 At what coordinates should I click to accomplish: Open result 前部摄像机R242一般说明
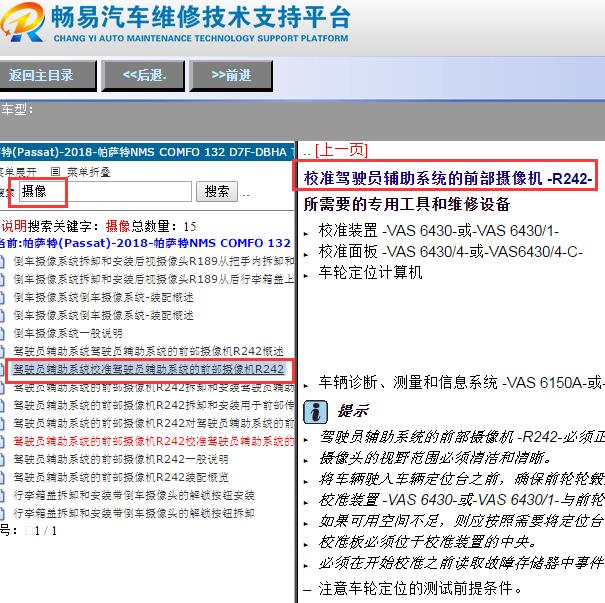[x=121, y=459]
